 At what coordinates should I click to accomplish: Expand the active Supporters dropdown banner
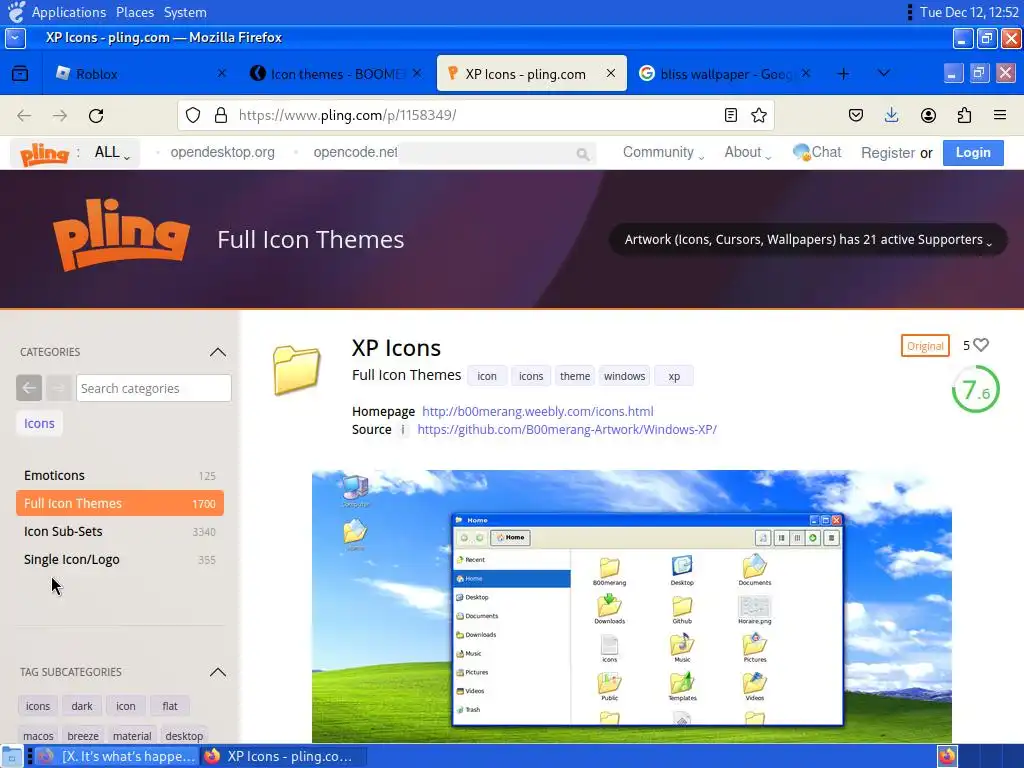tap(808, 240)
